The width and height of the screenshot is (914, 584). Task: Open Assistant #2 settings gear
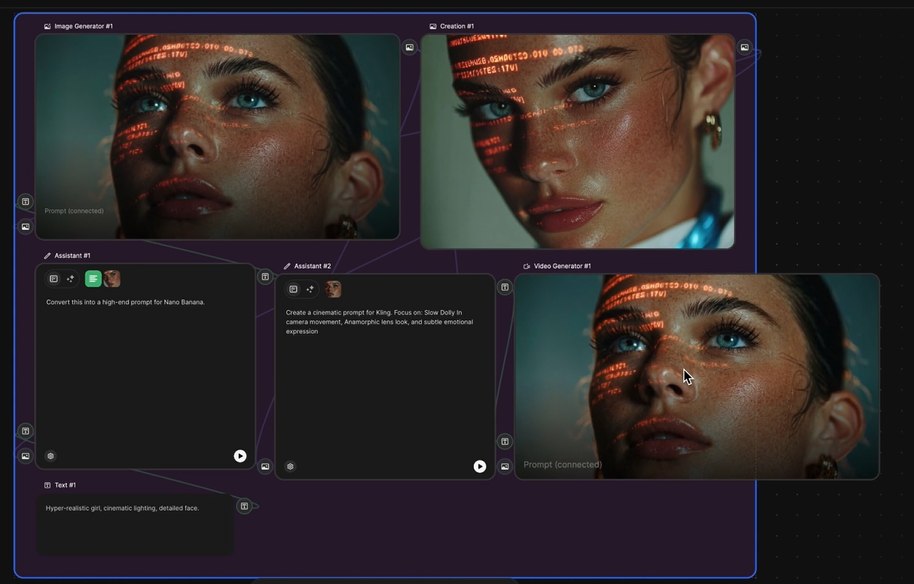pos(290,466)
